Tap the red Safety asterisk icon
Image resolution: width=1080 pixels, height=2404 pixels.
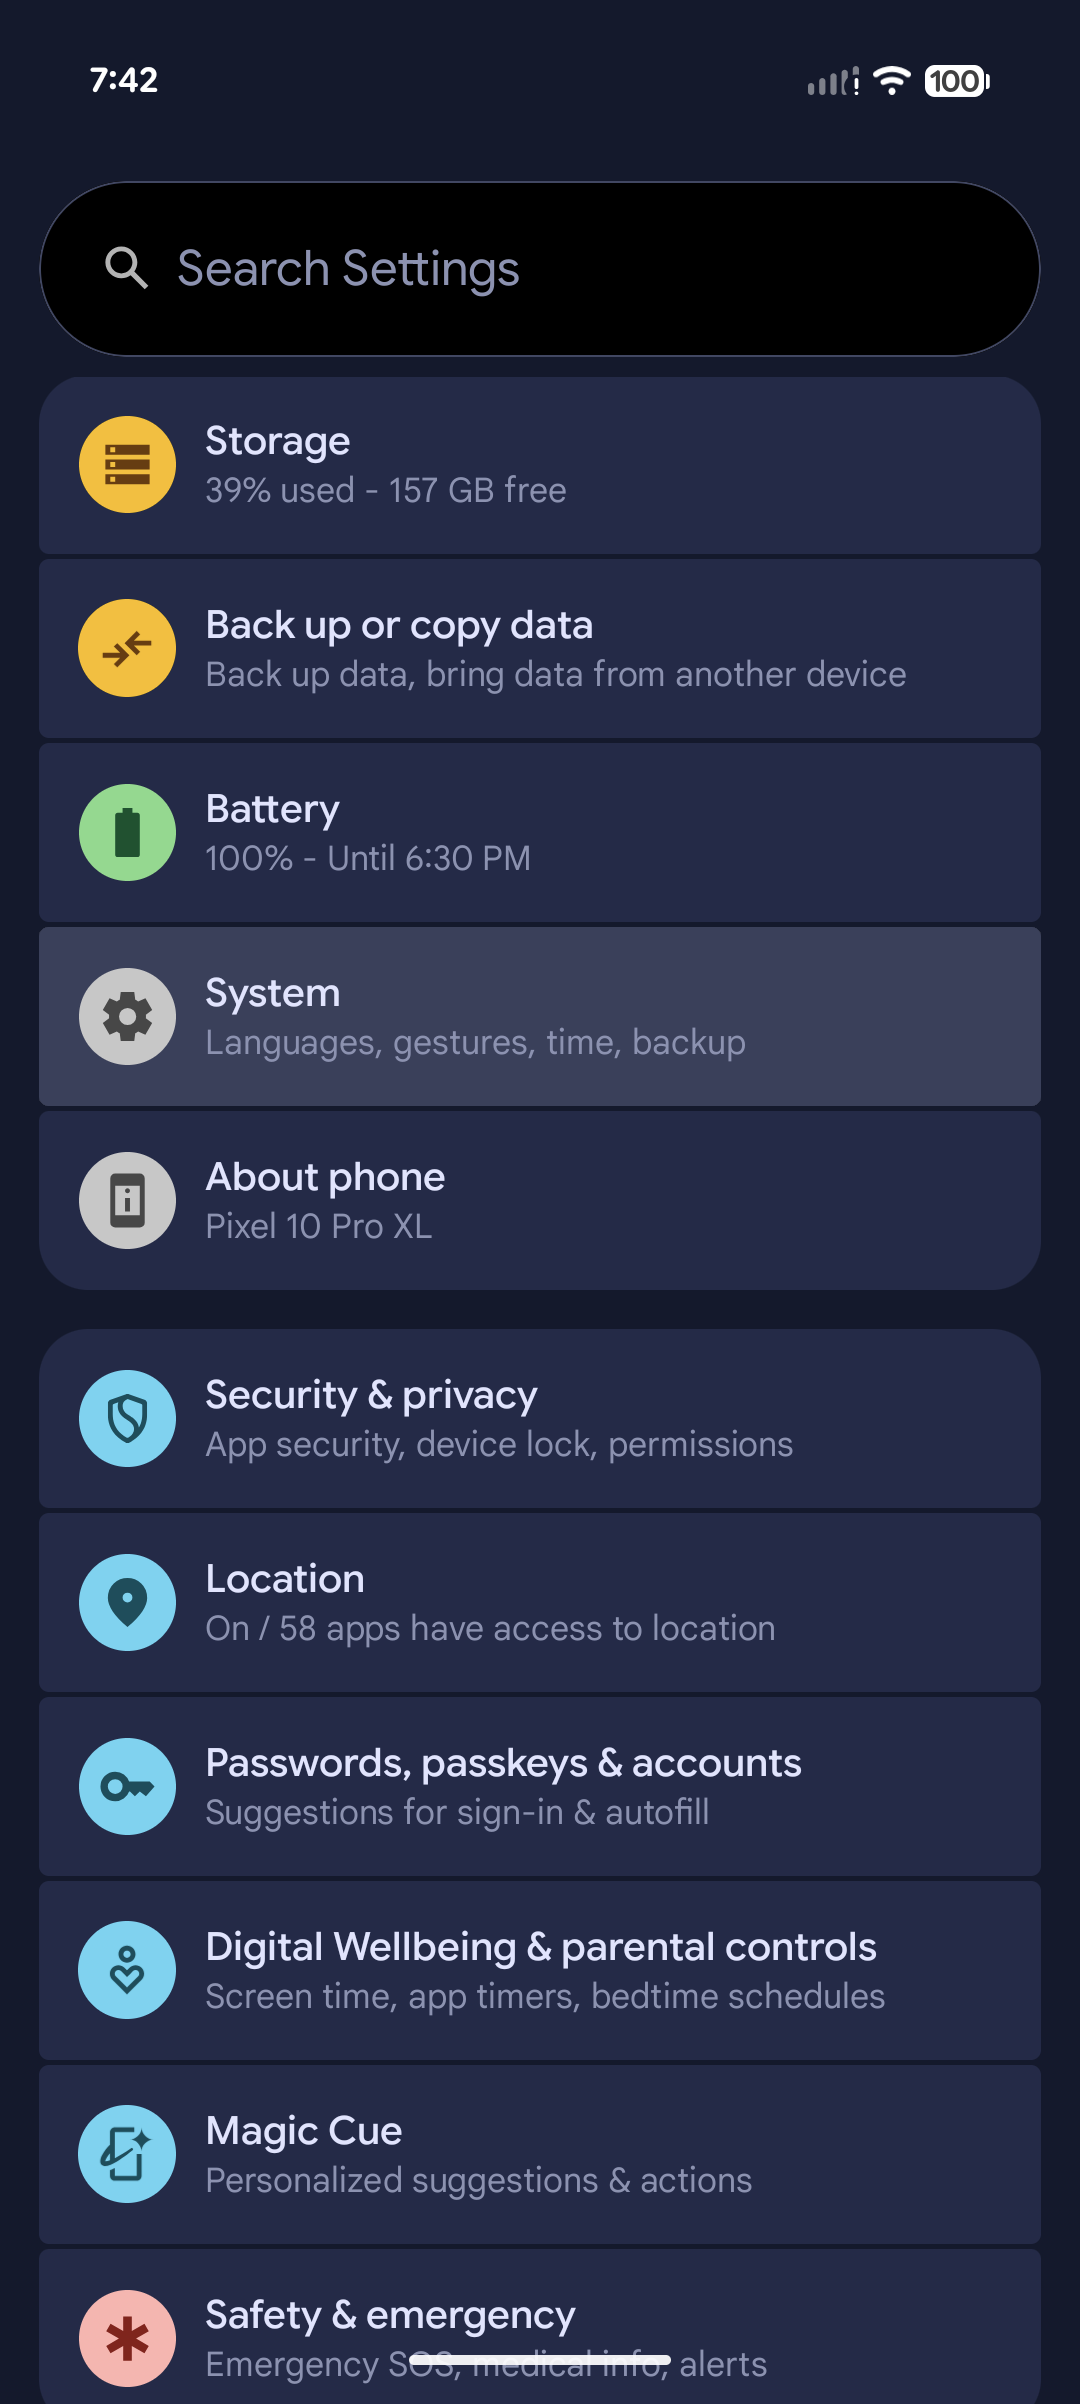(127, 2339)
